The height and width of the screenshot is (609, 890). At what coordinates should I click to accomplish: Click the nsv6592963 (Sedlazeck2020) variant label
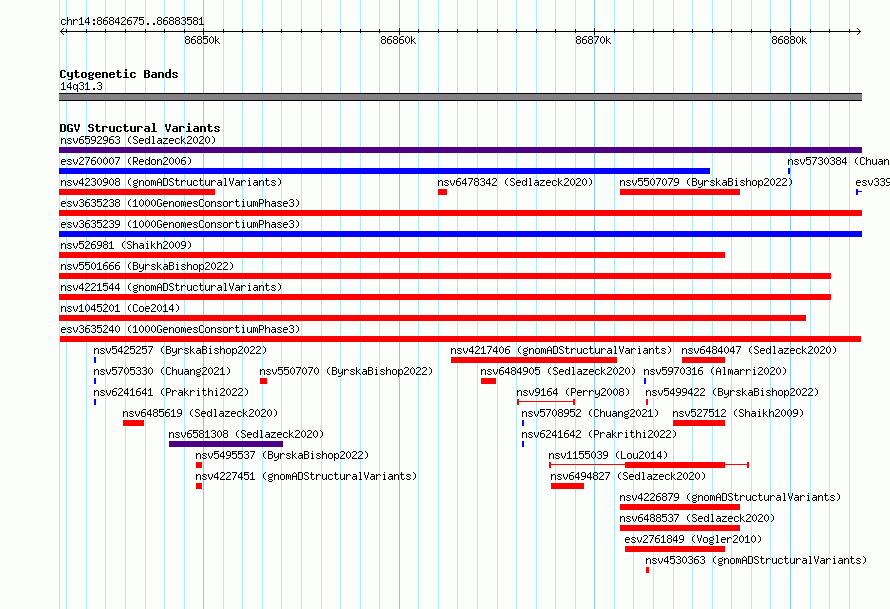[x=138, y=140]
